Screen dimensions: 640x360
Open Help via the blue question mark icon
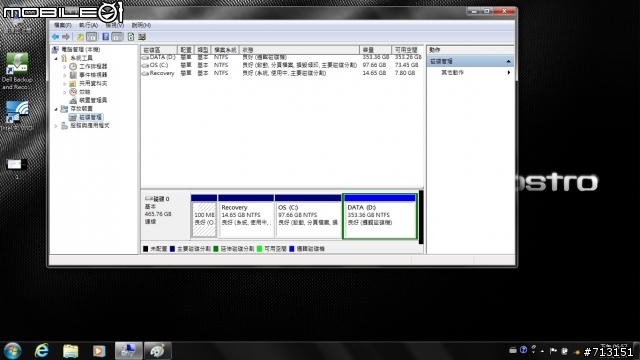(x=105, y=37)
